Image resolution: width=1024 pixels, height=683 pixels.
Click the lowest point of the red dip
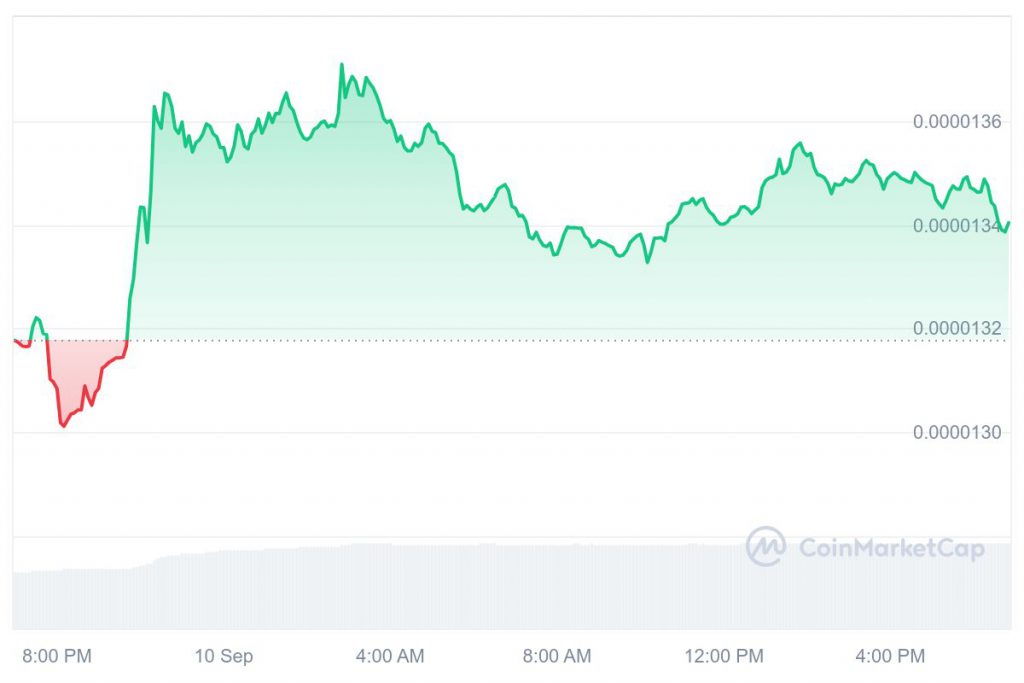[63, 426]
